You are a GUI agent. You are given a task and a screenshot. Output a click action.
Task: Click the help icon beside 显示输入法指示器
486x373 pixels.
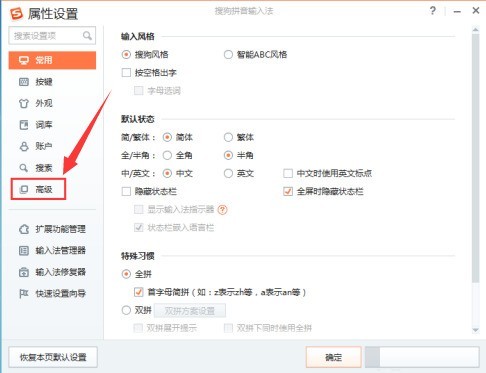point(222,210)
